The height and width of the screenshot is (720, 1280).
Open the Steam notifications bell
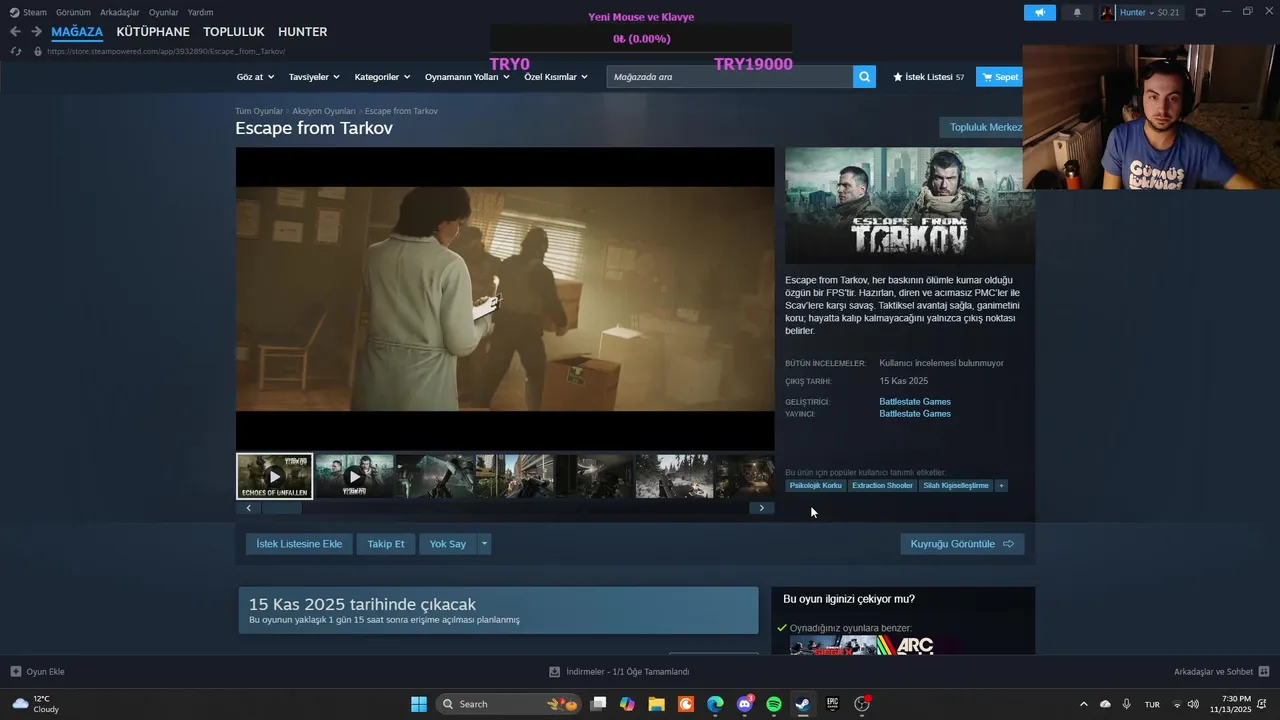pyautogui.click(x=1077, y=12)
